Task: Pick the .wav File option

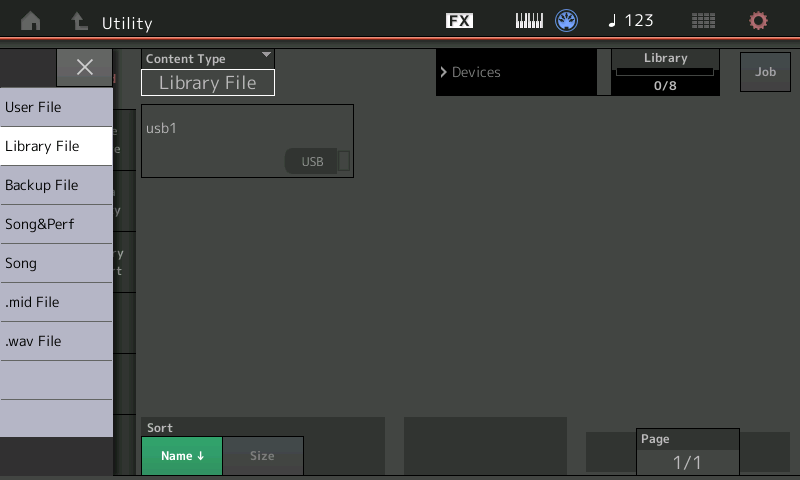Action: pos(56,341)
